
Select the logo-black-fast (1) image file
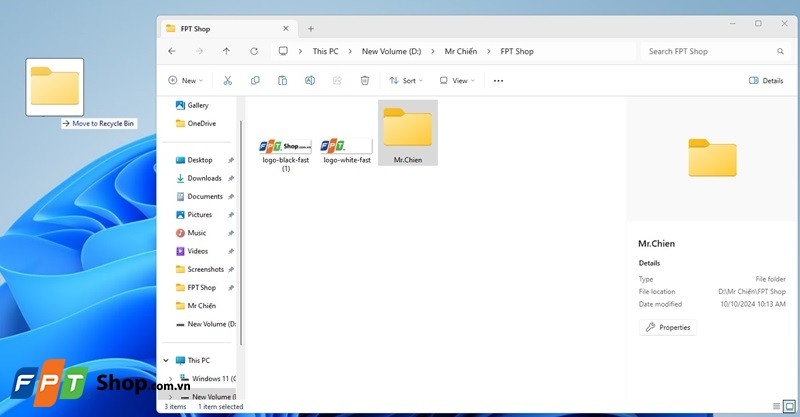(x=286, y=154)
